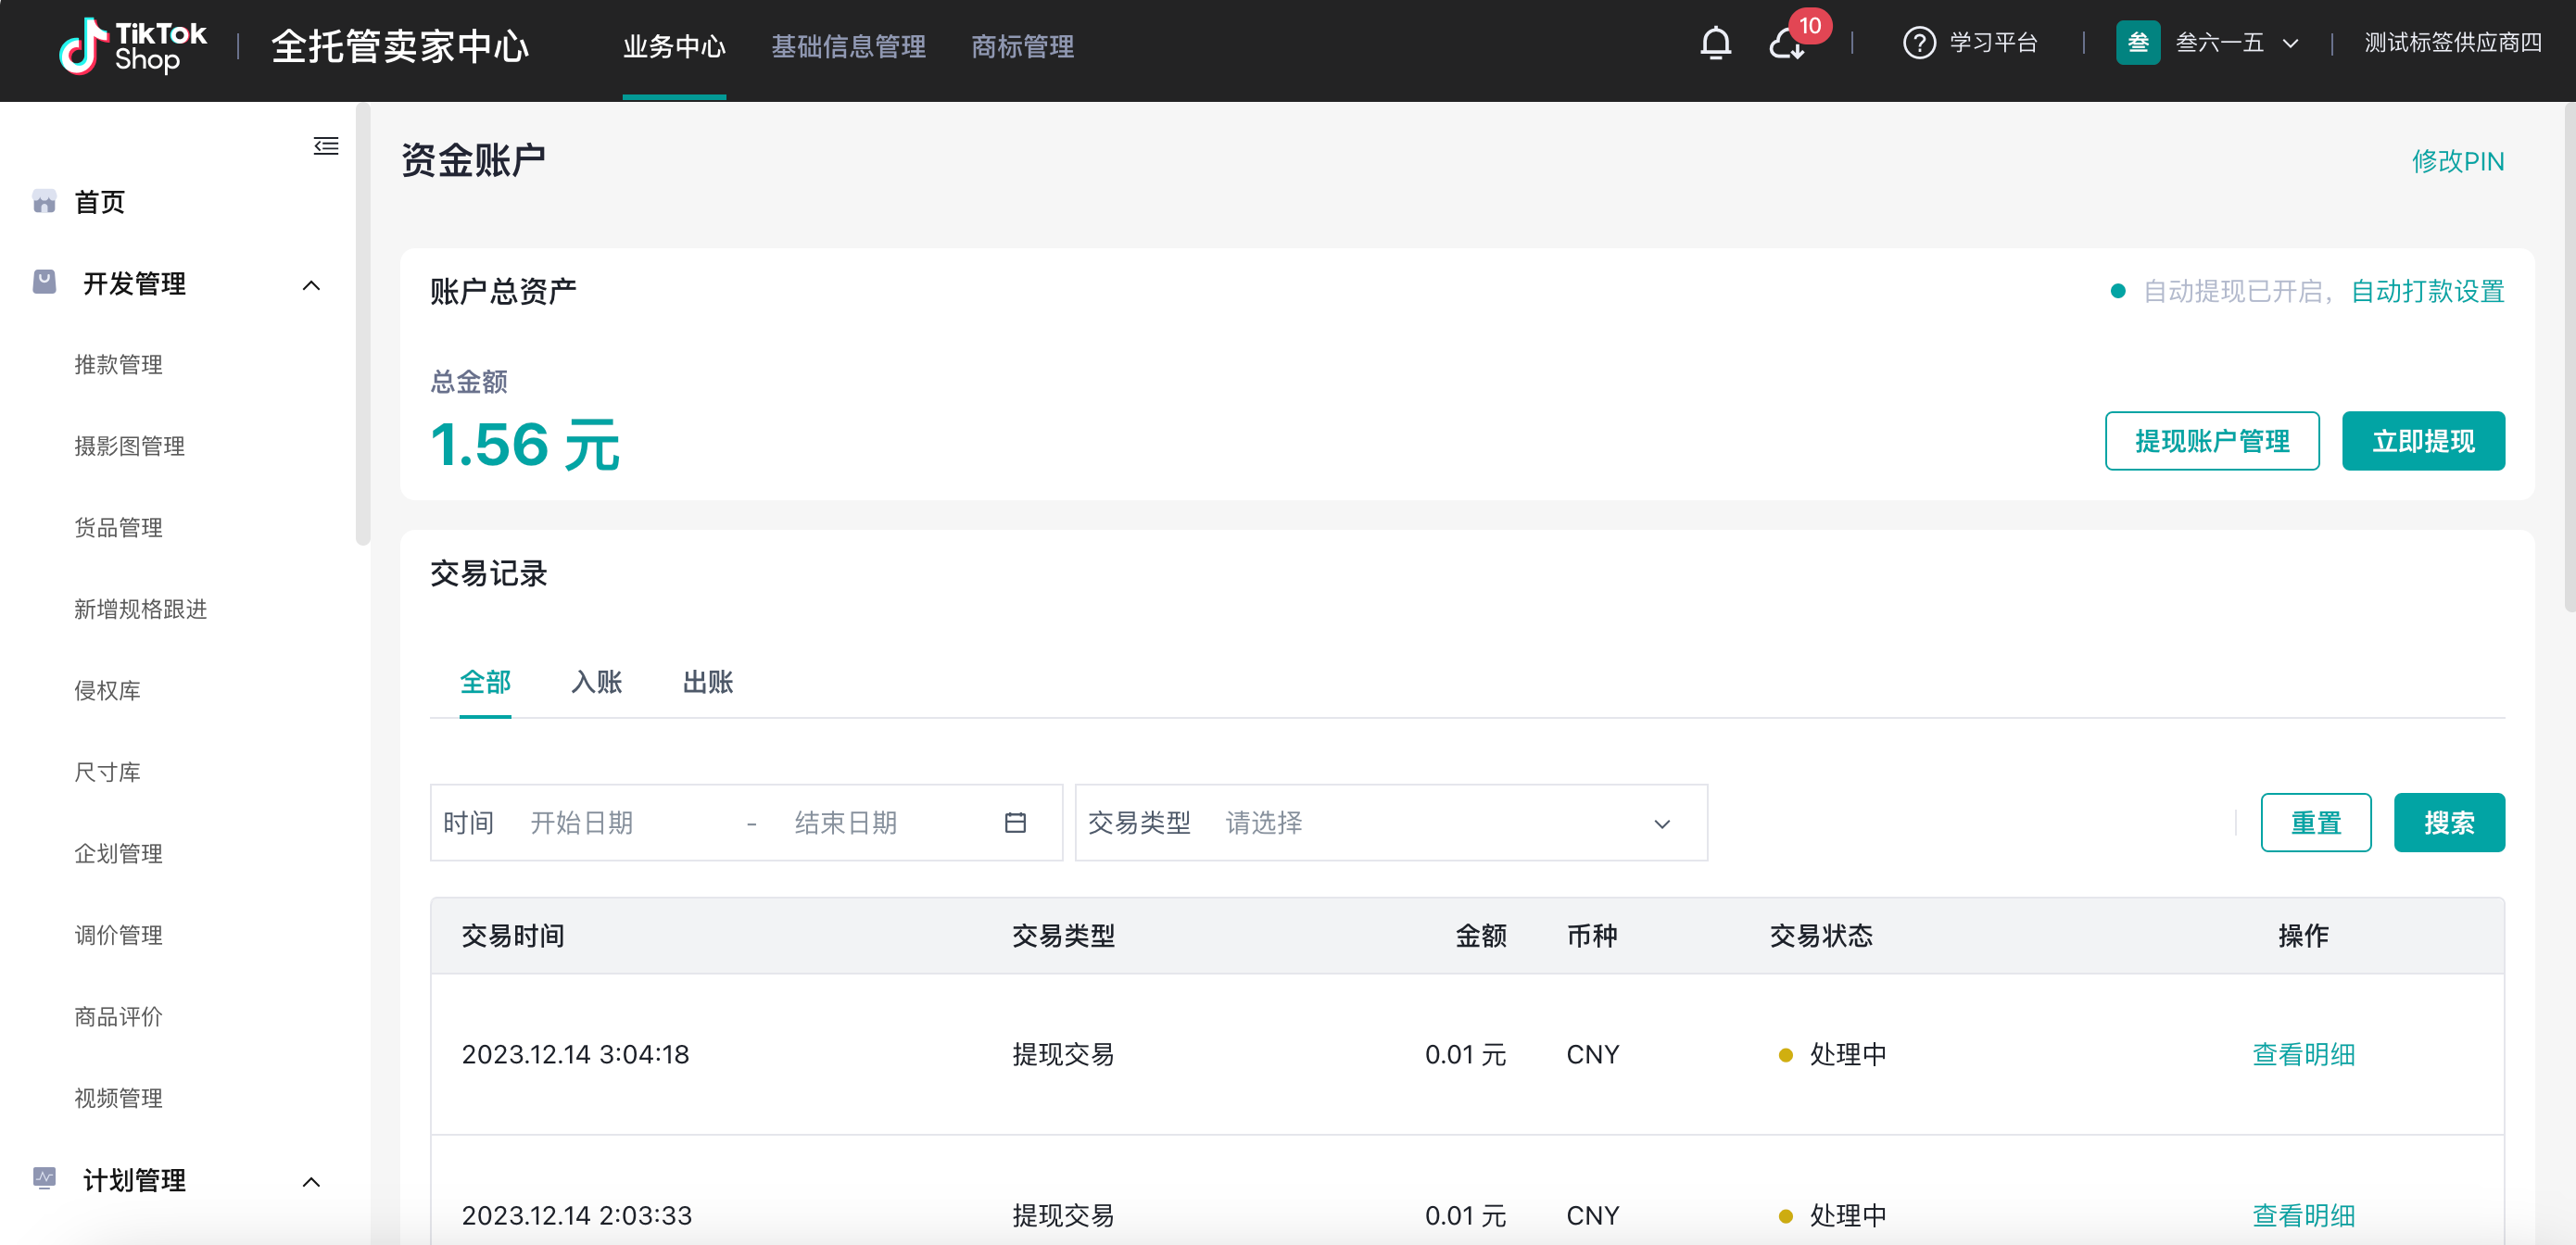
Task: Click 测试标签供应商四 supplier name
Action: [2452, 43]
